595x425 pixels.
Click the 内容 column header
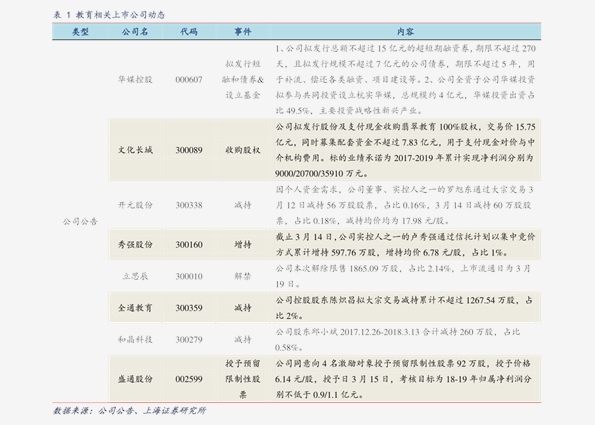point(405,32)
